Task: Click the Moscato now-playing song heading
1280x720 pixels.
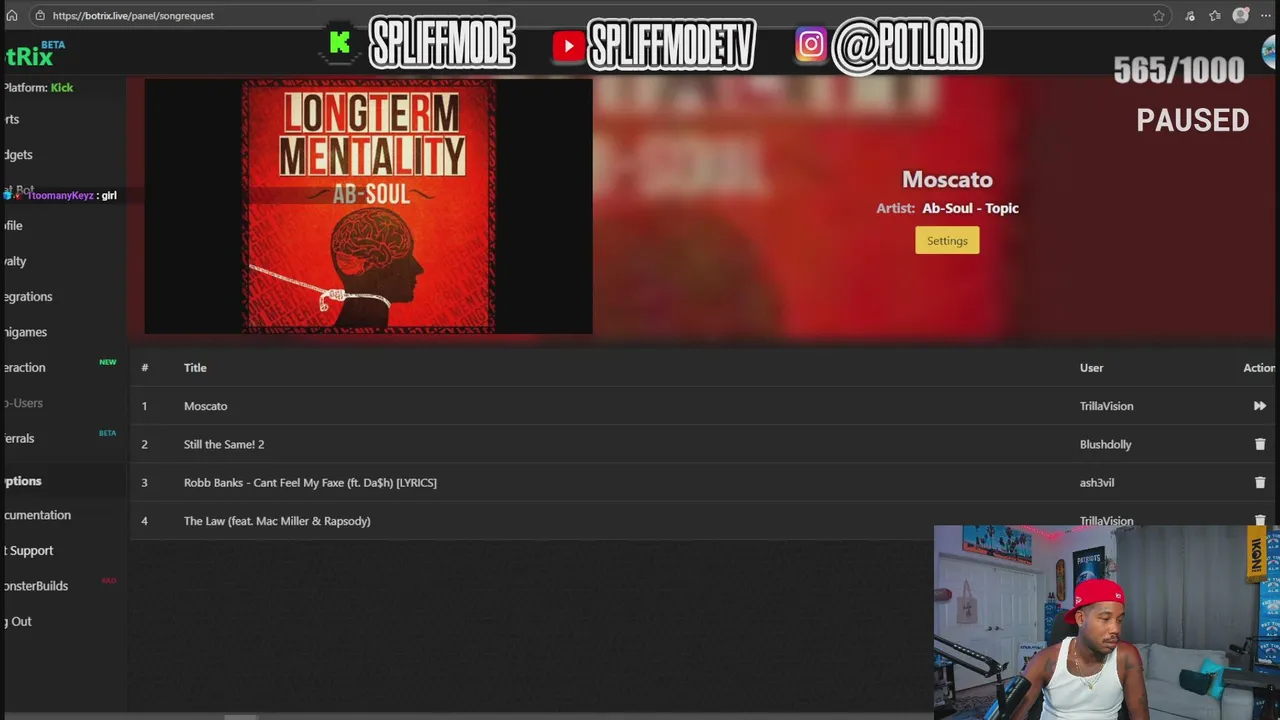Action: pos(947,180)
